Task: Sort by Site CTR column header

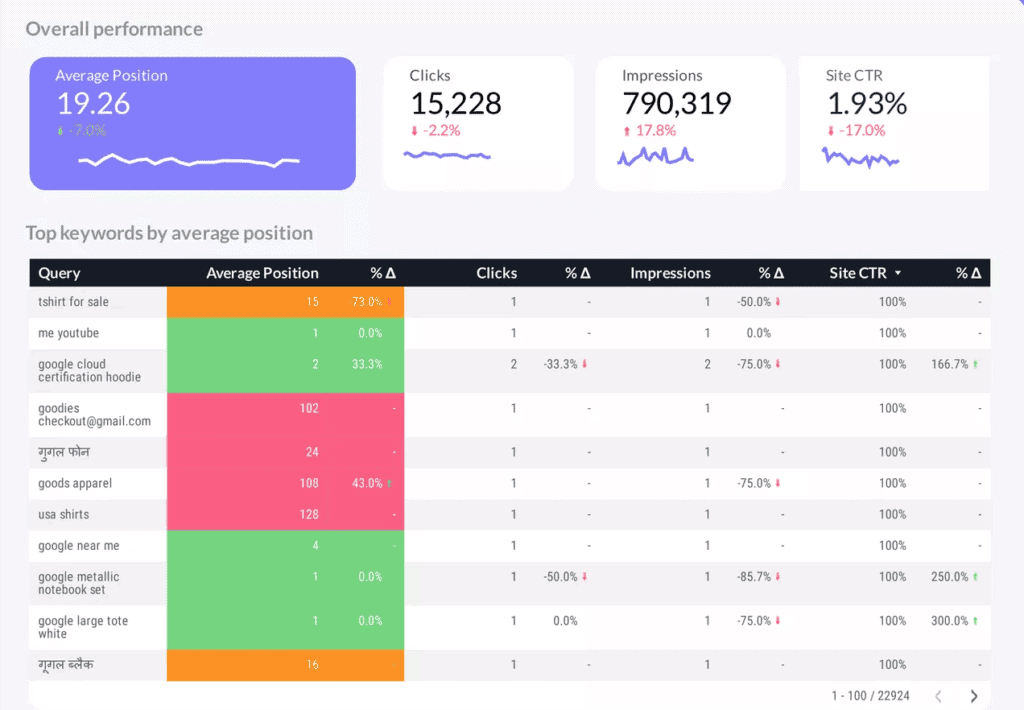Action: pyautogui.click(x=858, y=273)
